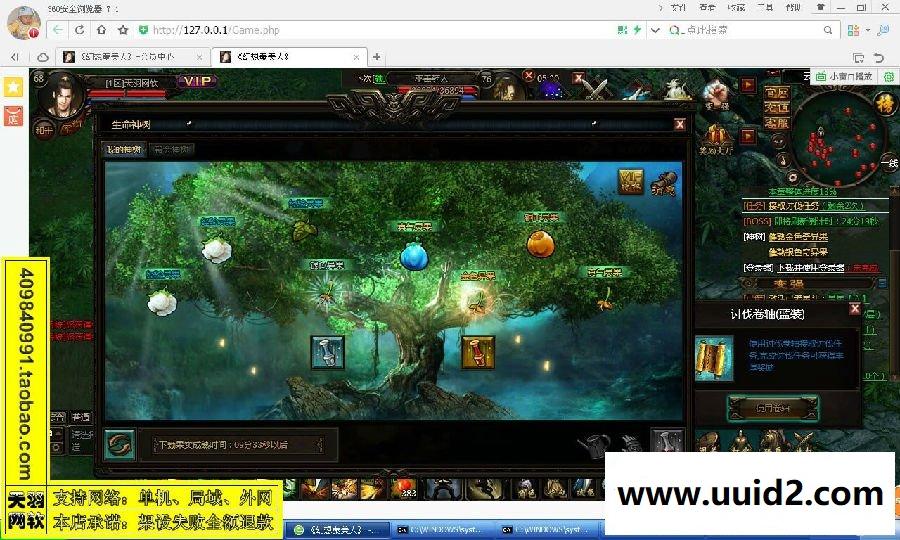Image resolution: width=900 pixels, height=540 pixels.
Task: Click the watering can icon
Action: (x=594, y=445)
